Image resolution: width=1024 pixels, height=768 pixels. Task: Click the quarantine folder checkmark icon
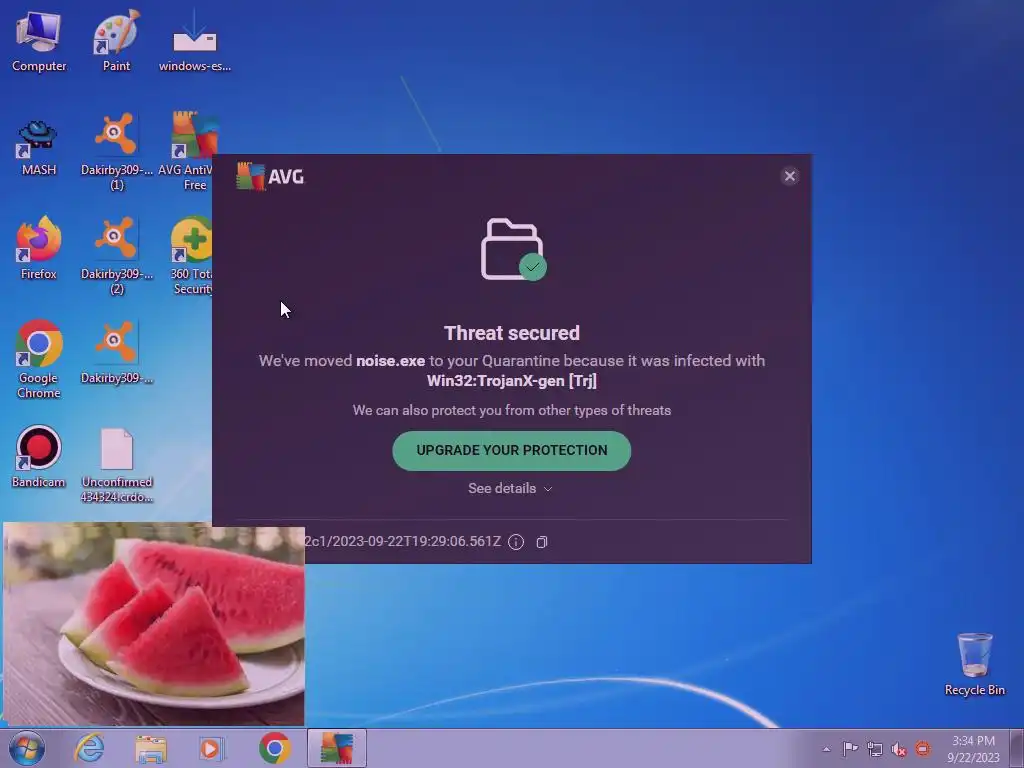[x=513, y=249]
